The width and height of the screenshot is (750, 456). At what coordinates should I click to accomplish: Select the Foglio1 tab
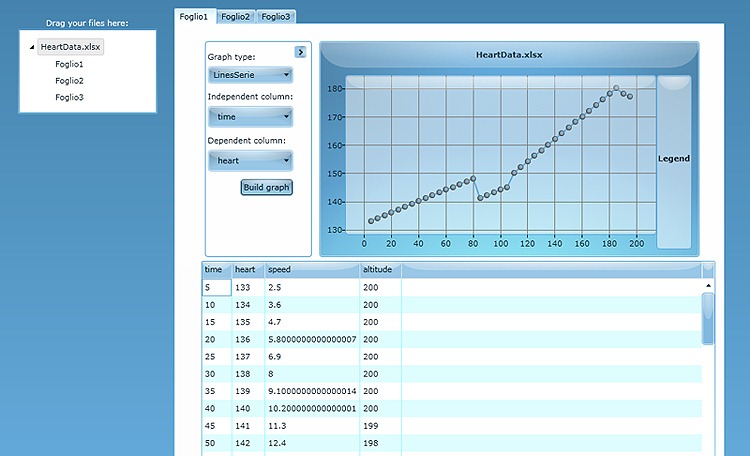(x=194, y=17)
